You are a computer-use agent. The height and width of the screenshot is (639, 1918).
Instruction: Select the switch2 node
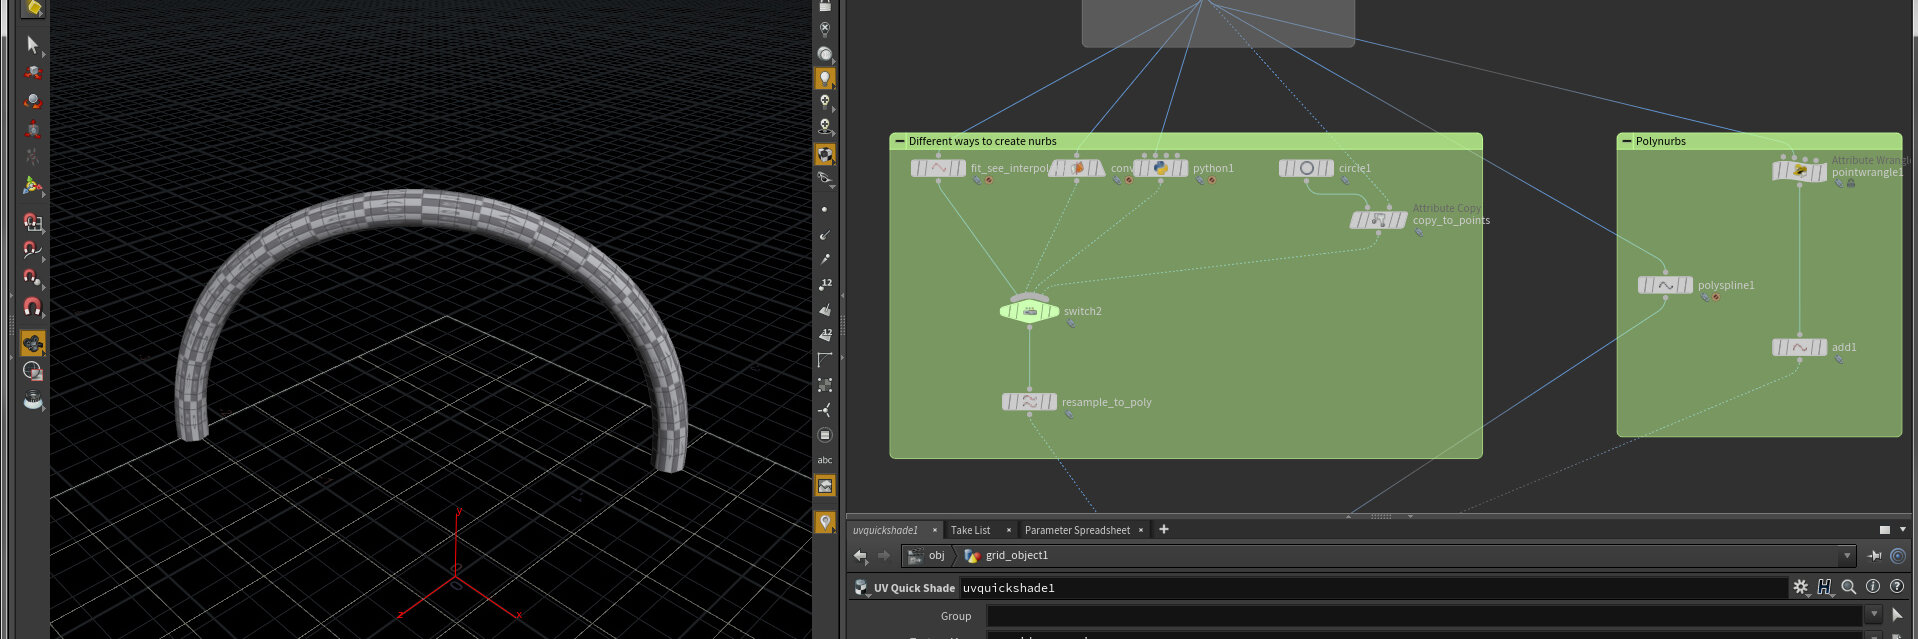point(1029,311)
